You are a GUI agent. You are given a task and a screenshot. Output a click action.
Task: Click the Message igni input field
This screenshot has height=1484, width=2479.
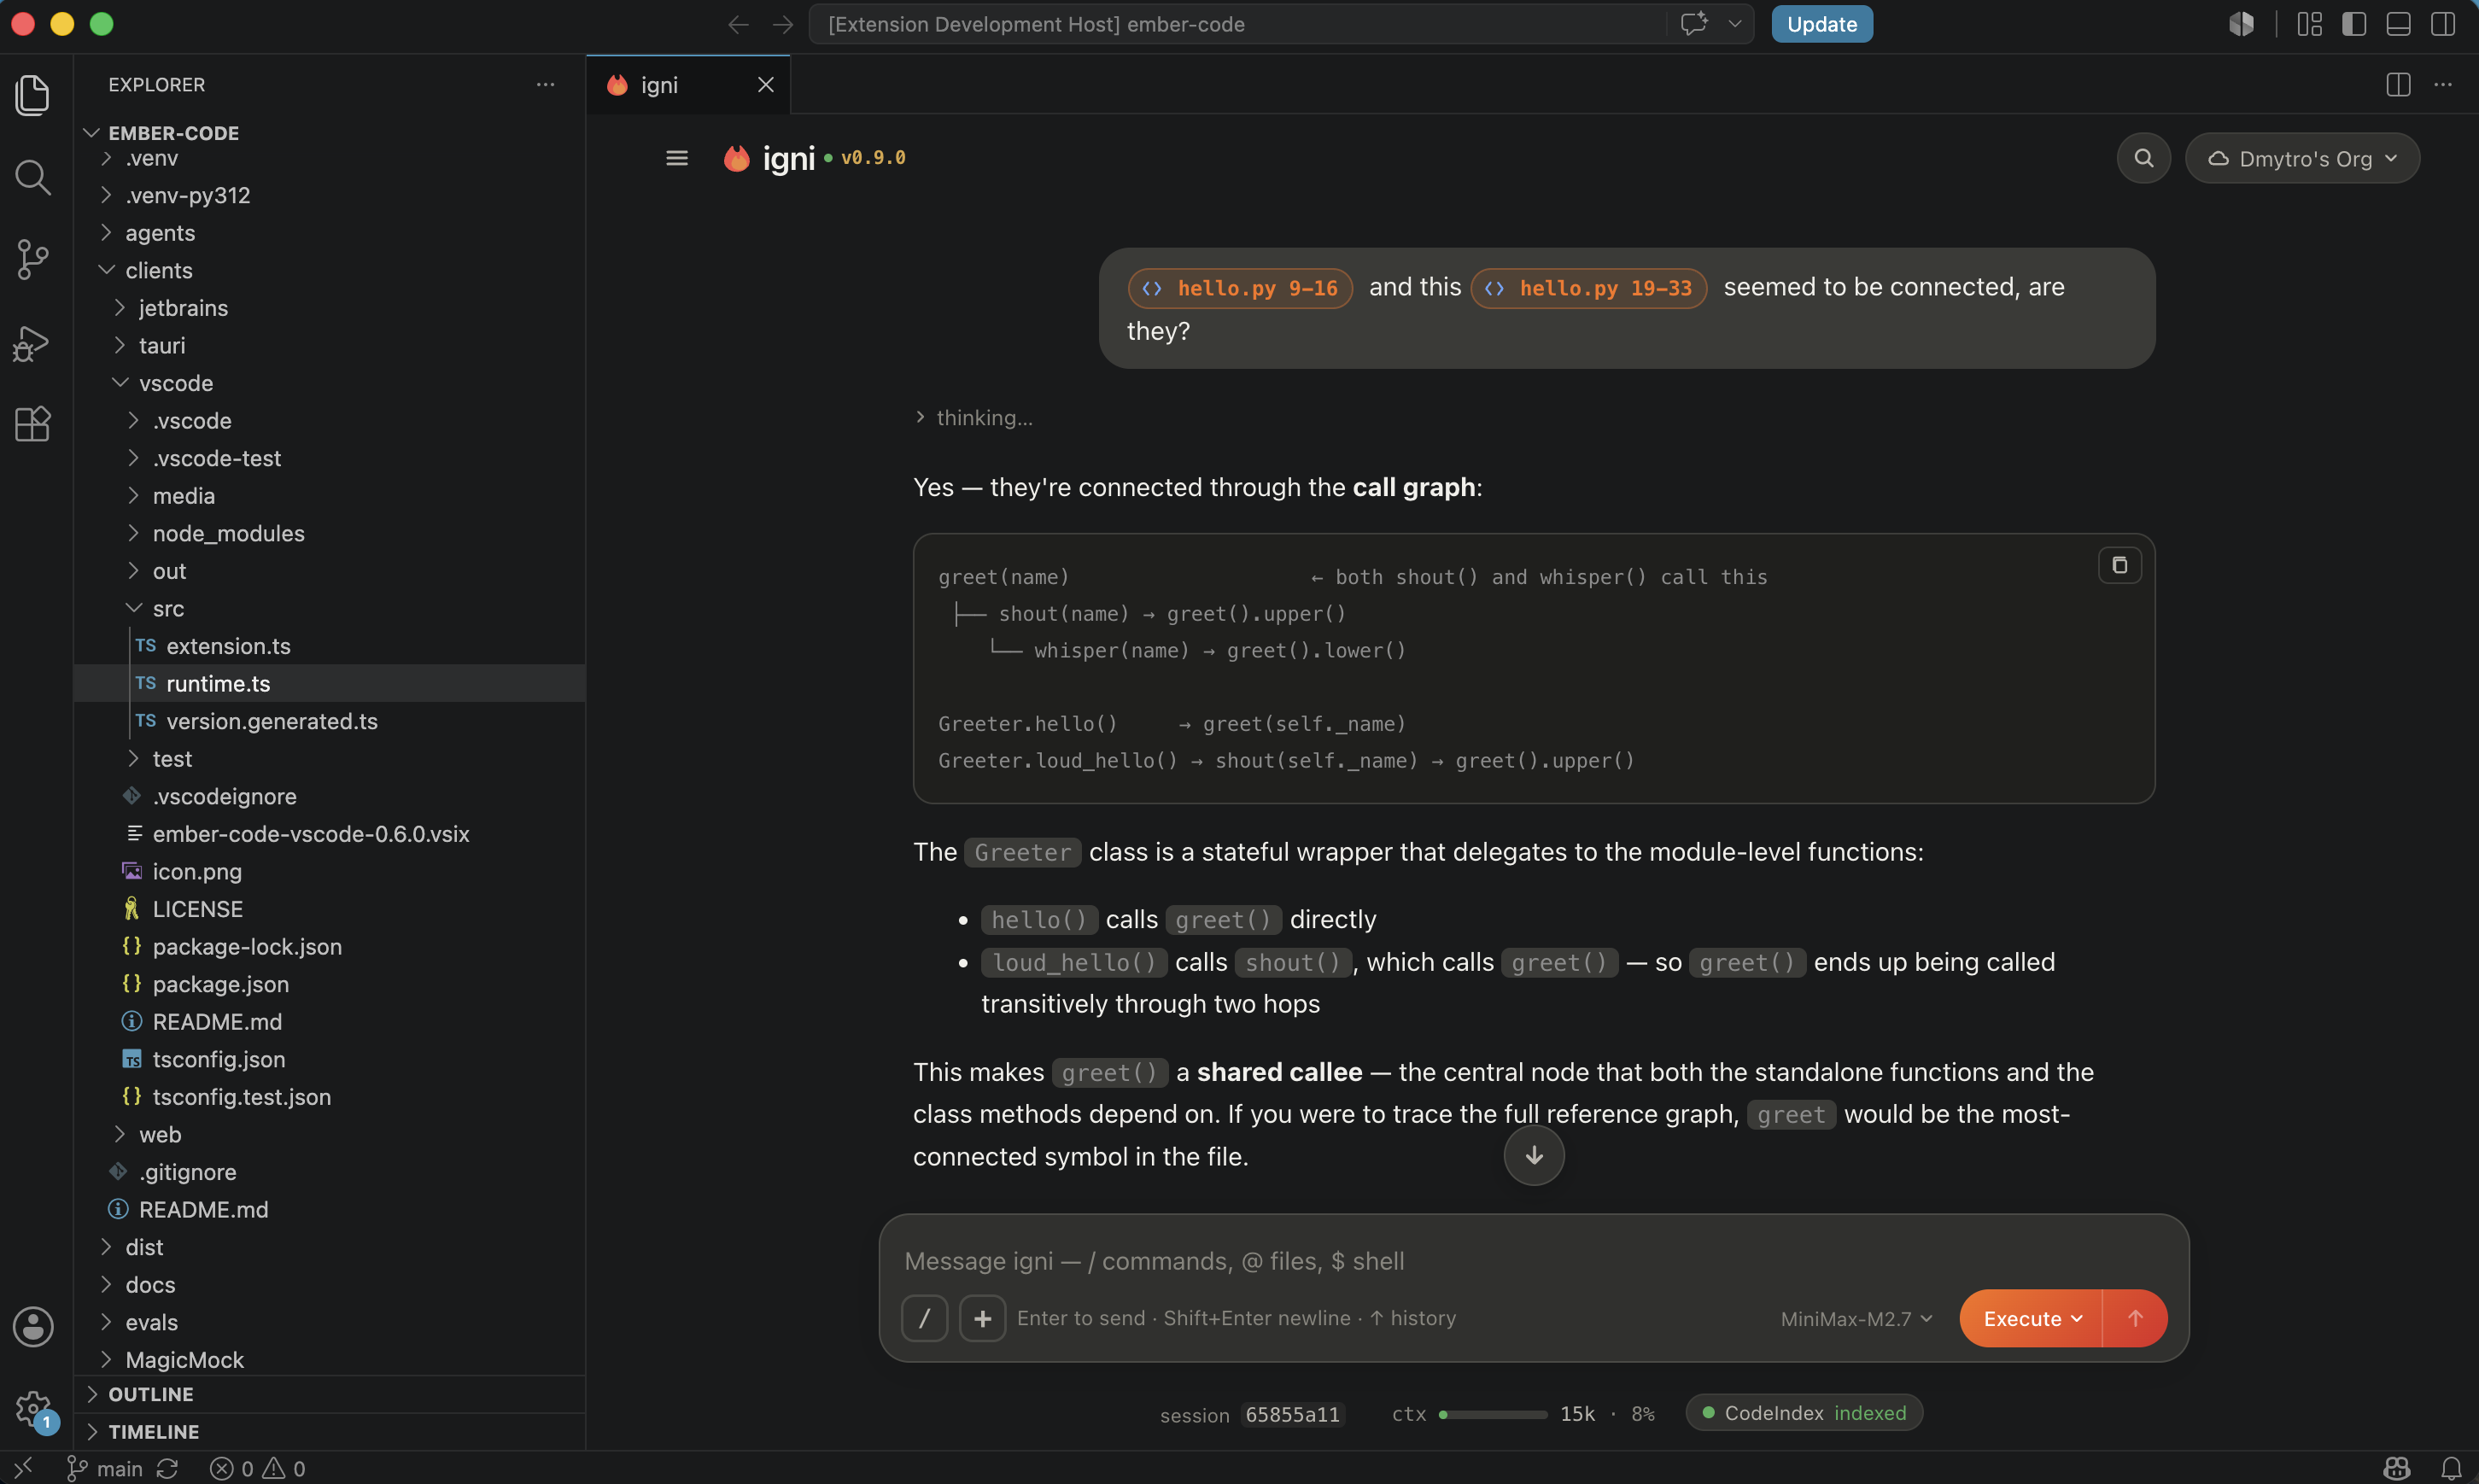click(x=1534, y=1261)
